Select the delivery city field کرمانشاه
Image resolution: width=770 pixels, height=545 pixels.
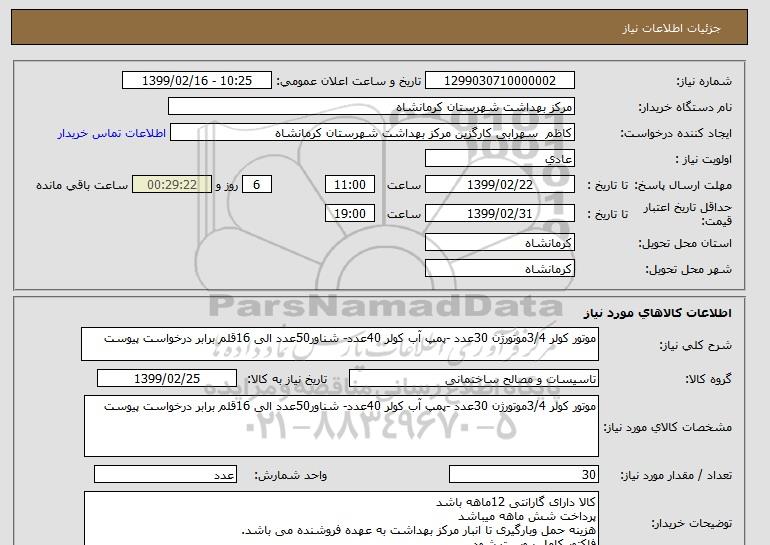tap(499, 269)
